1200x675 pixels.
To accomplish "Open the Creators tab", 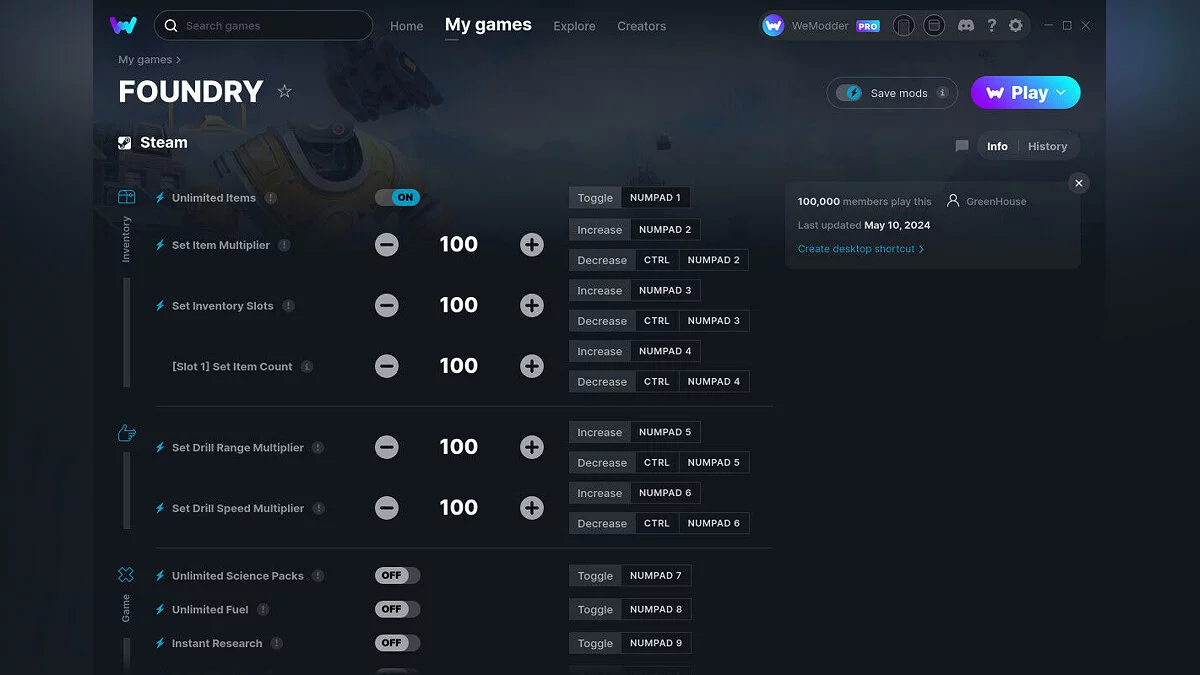I will tap(642, 26).
